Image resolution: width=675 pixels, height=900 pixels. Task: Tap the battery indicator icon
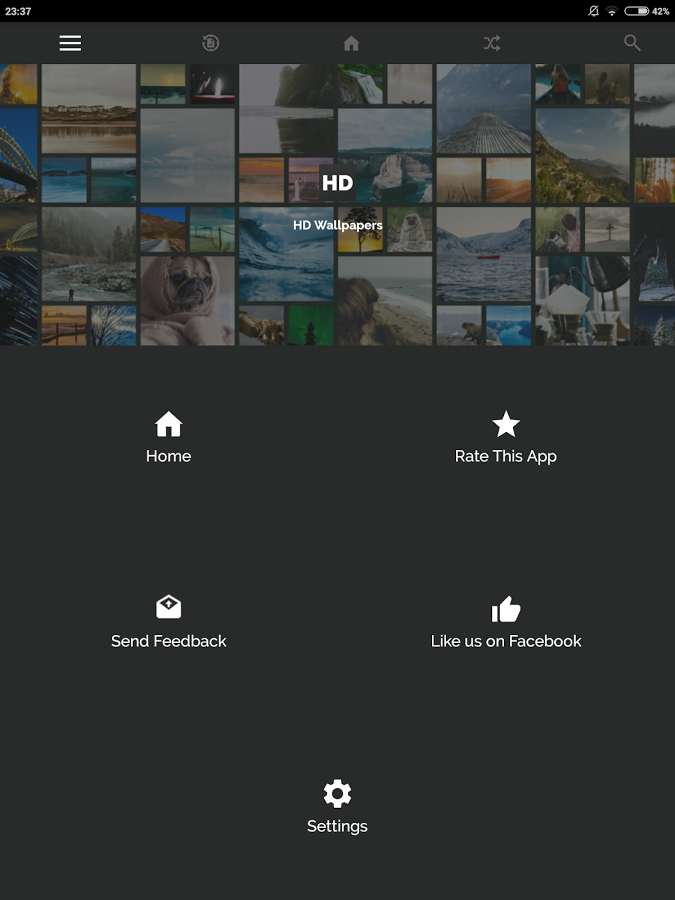(637, 11)
